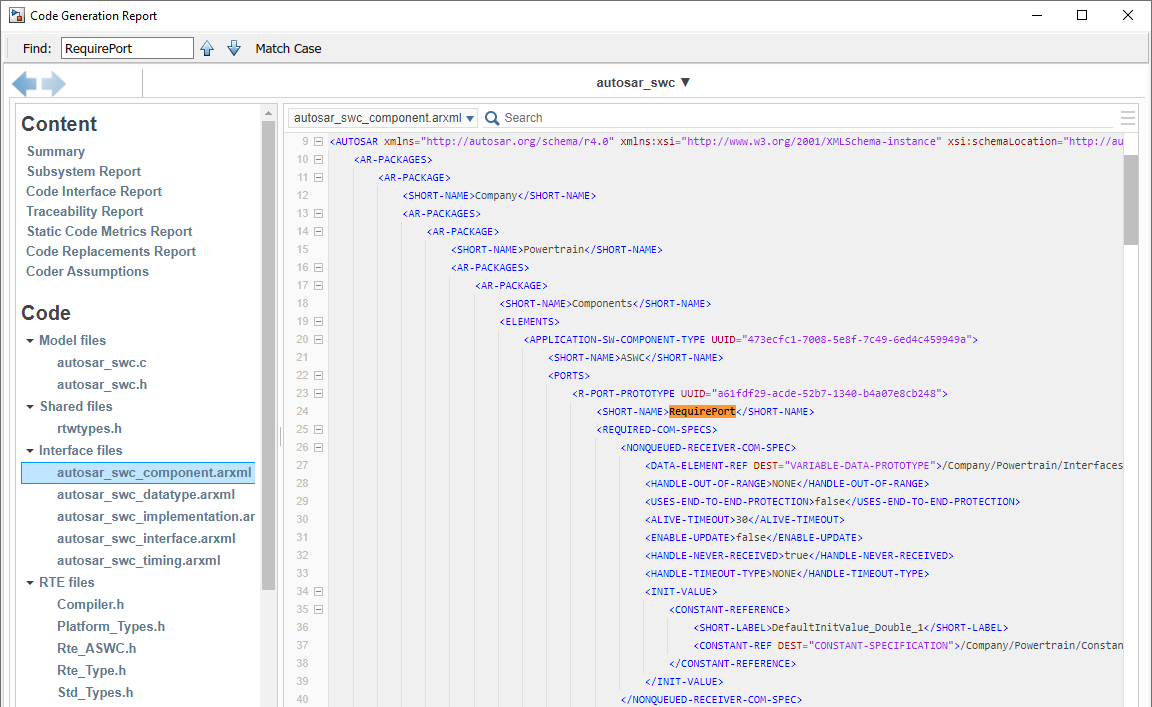Open the hamburger menu in code pane
Image resolution: width=1152 pixels, height=707 pixels.
click(x=1128, y=118)
